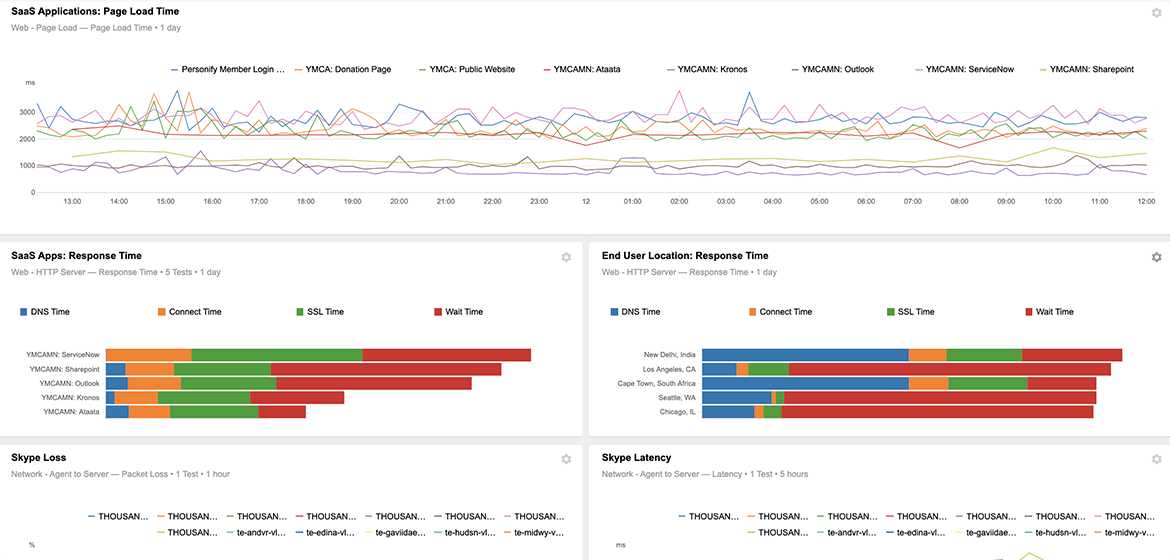Select green SSL segment of YMCAMN: ServiceNow bar

276,355
